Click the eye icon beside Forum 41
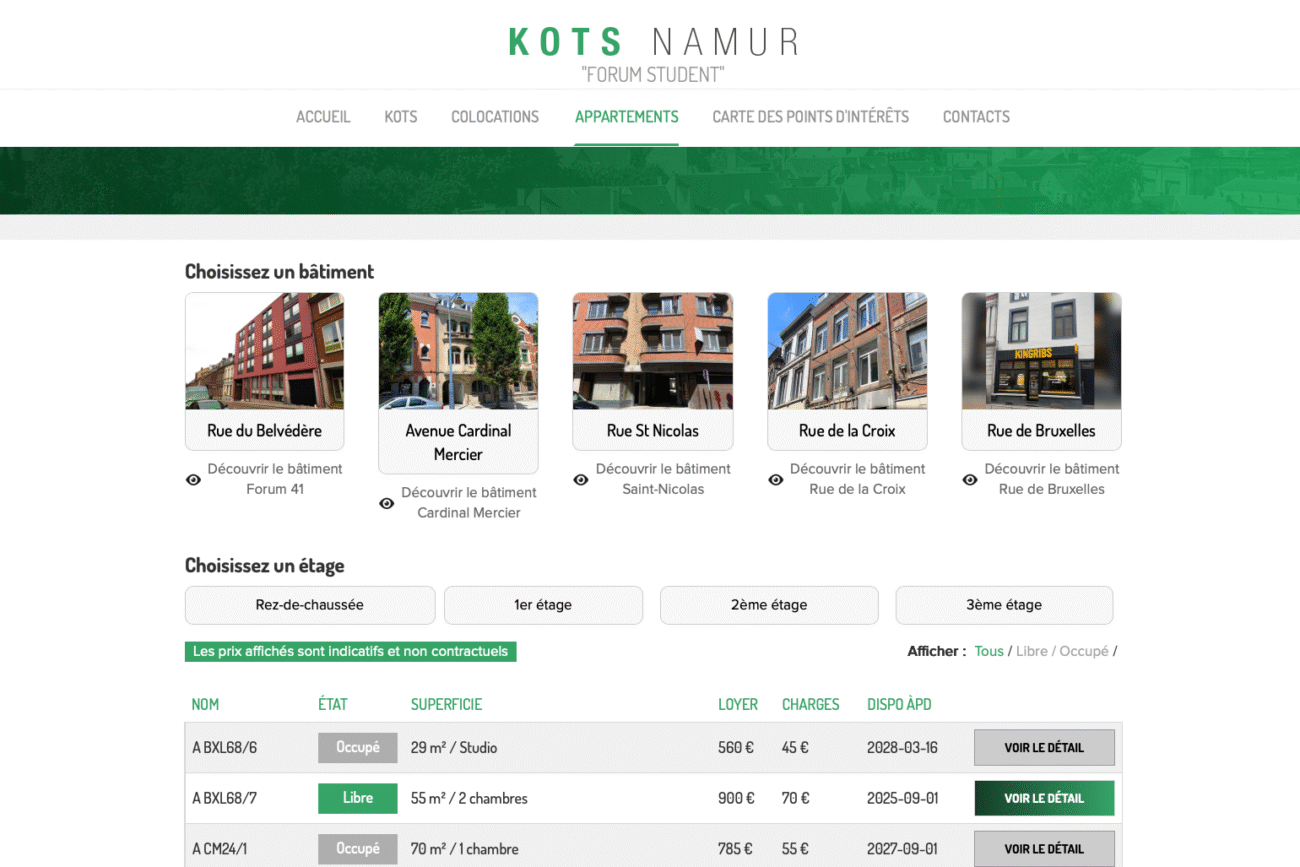The image size is (1300, 867). pos(193,480)
